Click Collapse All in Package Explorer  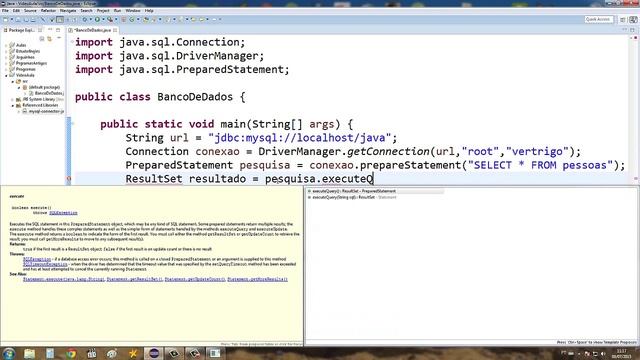pos(42,38)
